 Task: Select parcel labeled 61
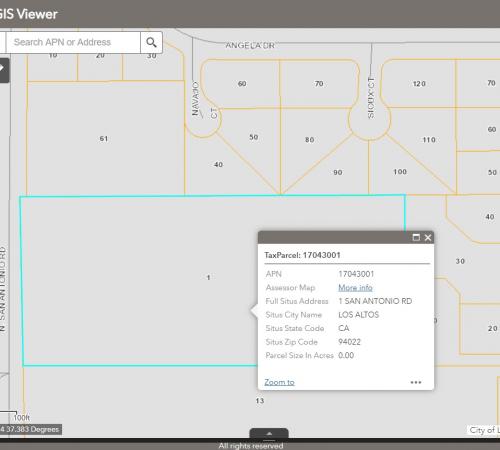104,138
